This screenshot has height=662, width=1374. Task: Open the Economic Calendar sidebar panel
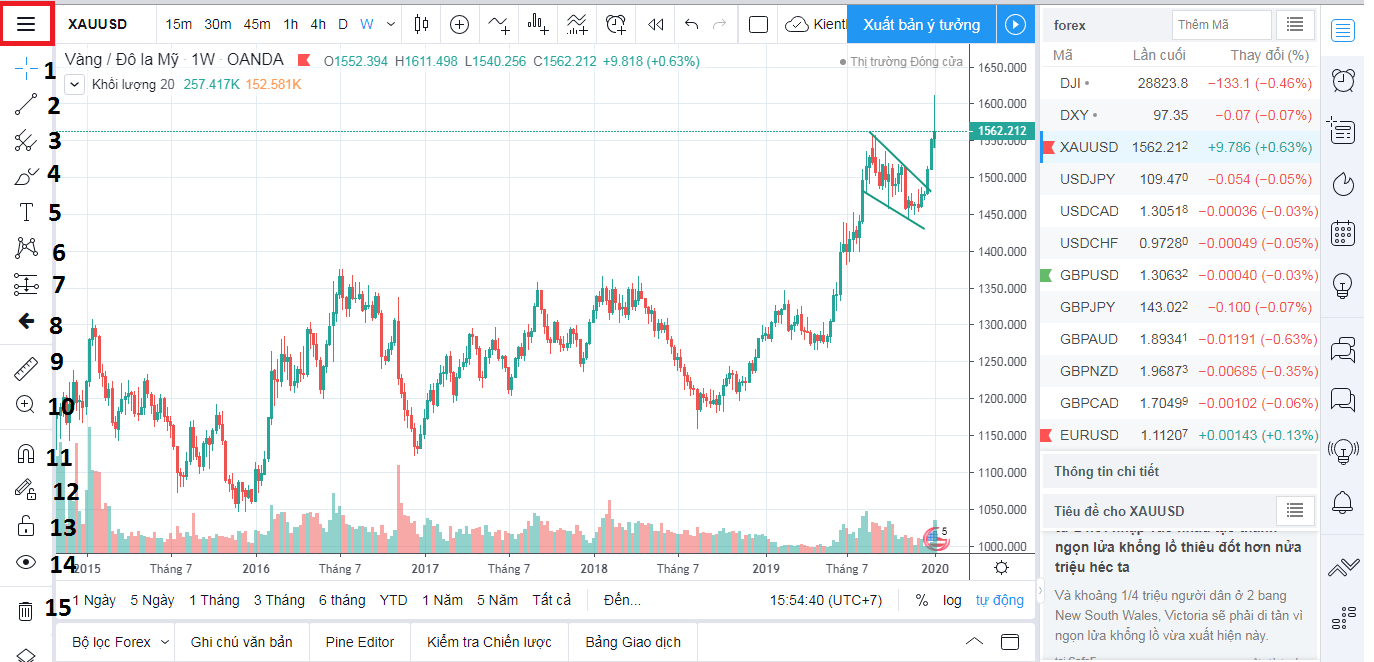point(1345,234)
